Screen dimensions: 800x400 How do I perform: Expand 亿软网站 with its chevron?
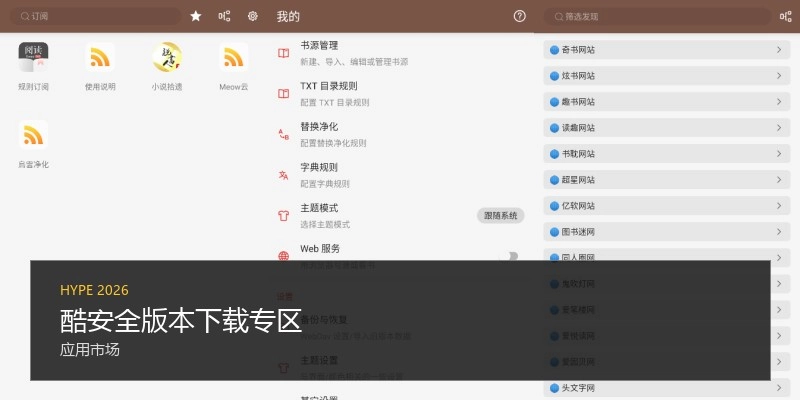(779, 206)
